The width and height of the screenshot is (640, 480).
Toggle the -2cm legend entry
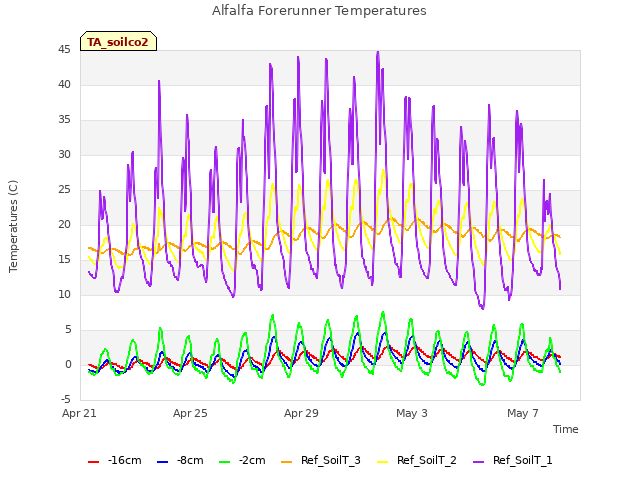coord(242,460)
